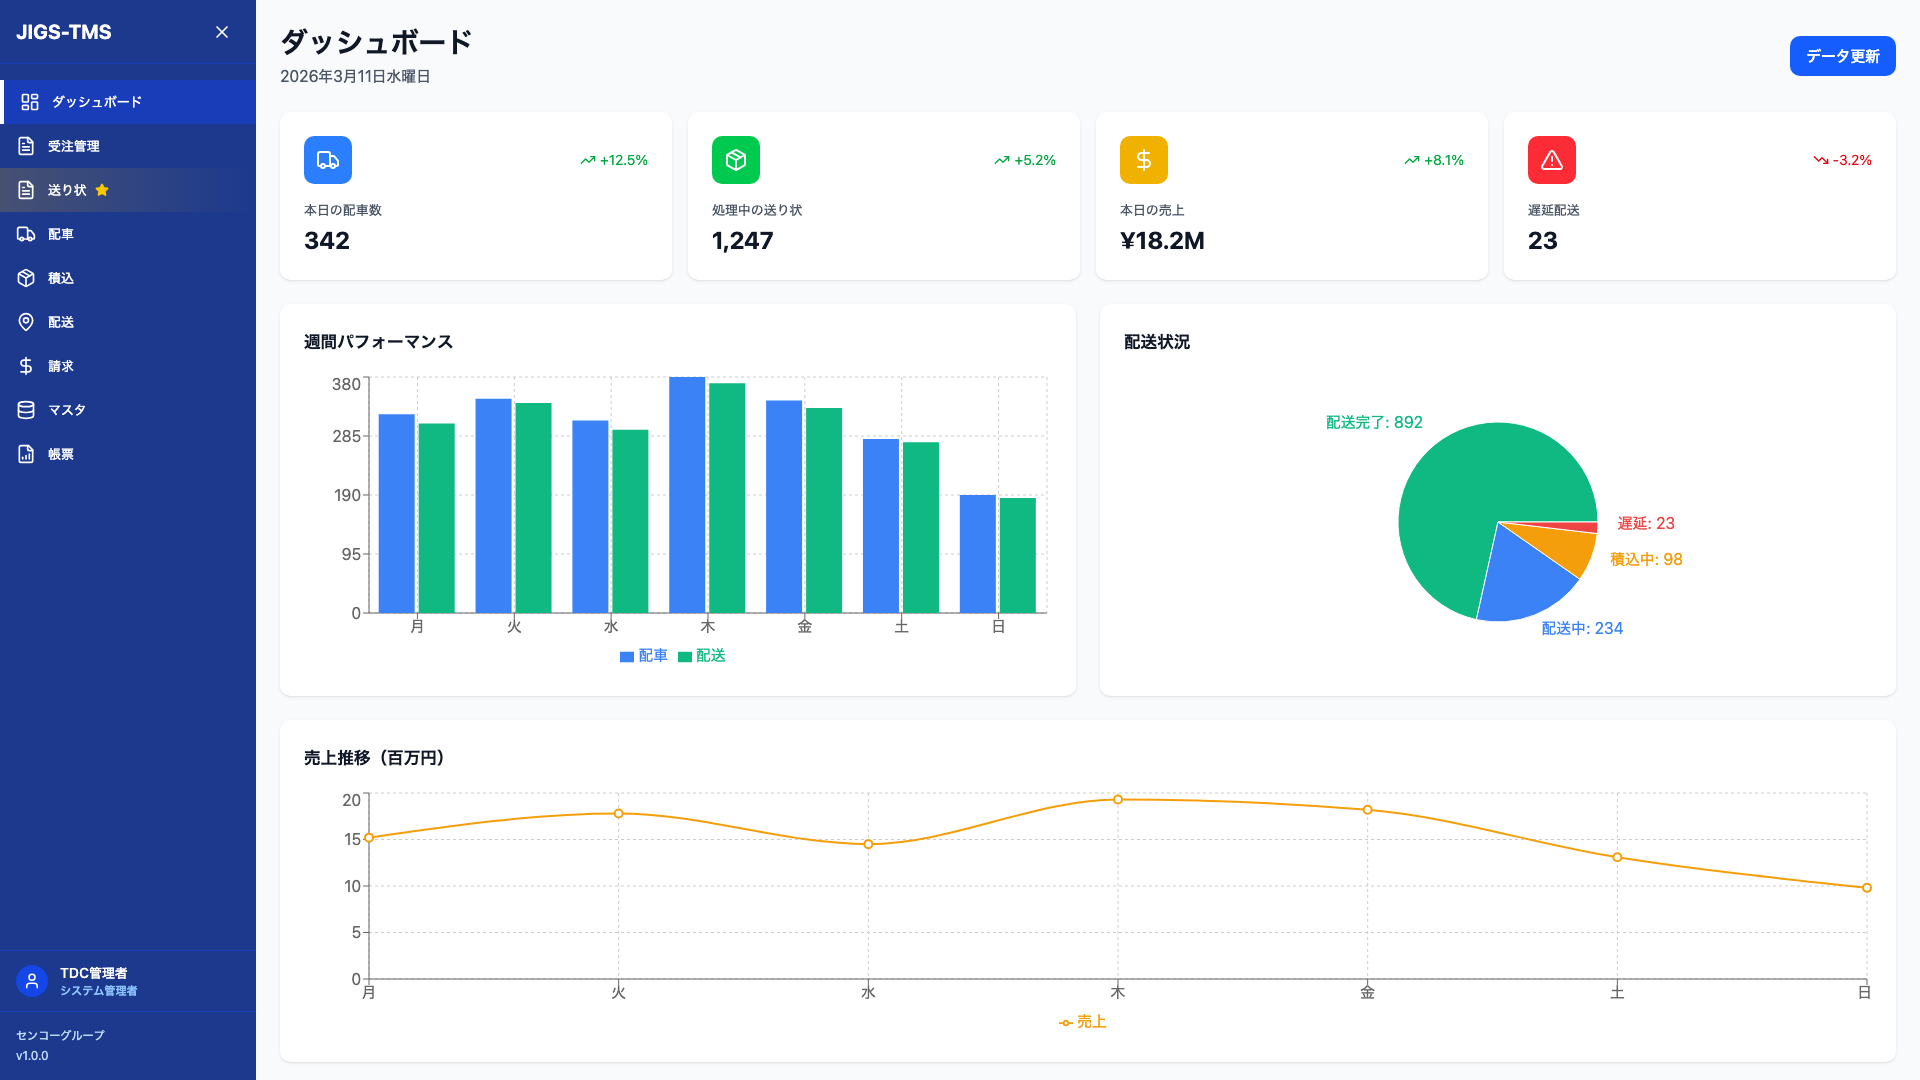Click the truck icon on 本日の配車数 card

tap(327, 159)
